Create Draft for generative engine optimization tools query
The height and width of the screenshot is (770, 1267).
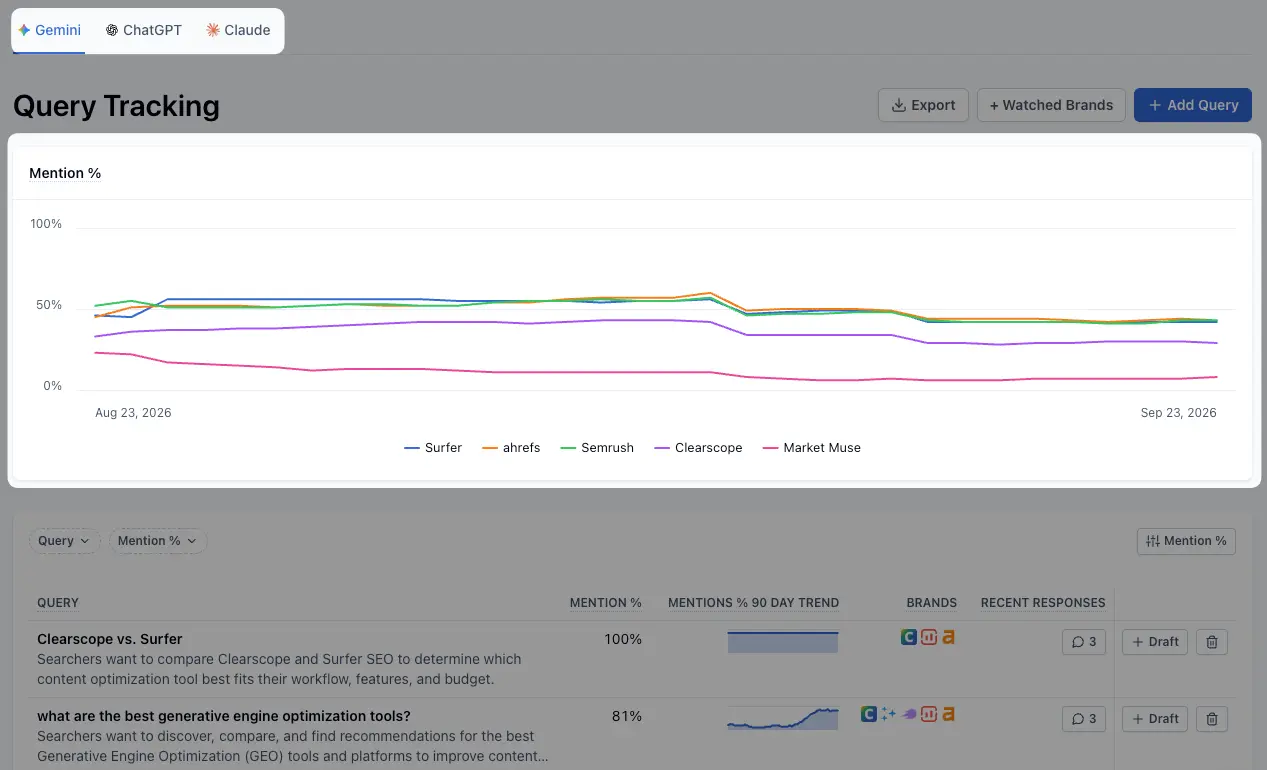pyautogui.click(x=1155, y=719)
